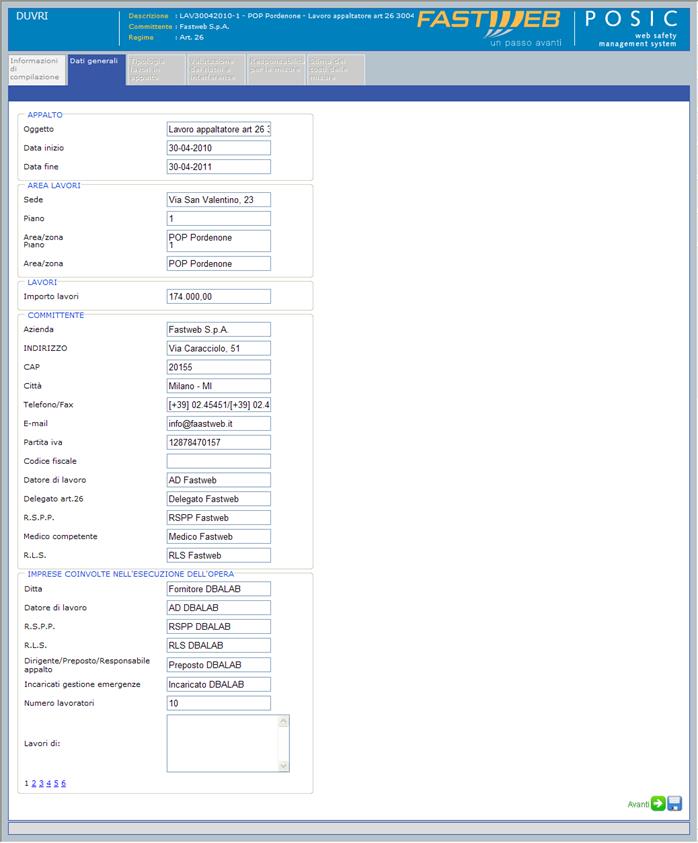Click the Telefono/Fax input field

coord(219,405)
